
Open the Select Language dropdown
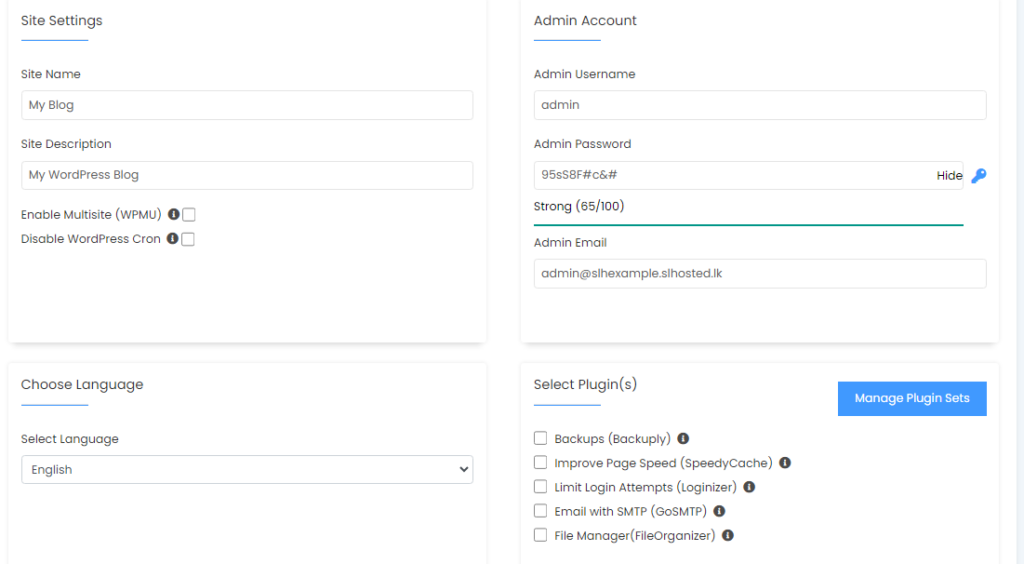[x=247, y=470]
